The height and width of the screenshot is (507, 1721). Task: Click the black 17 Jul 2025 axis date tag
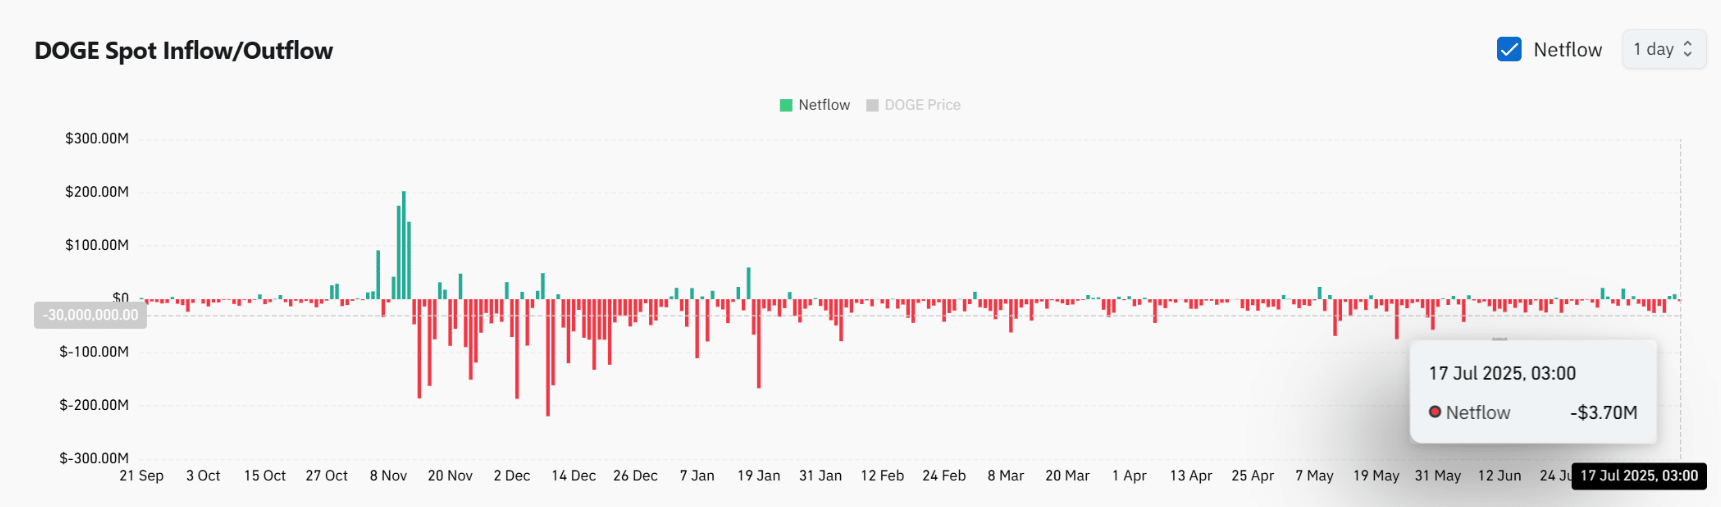point(1638,476)
